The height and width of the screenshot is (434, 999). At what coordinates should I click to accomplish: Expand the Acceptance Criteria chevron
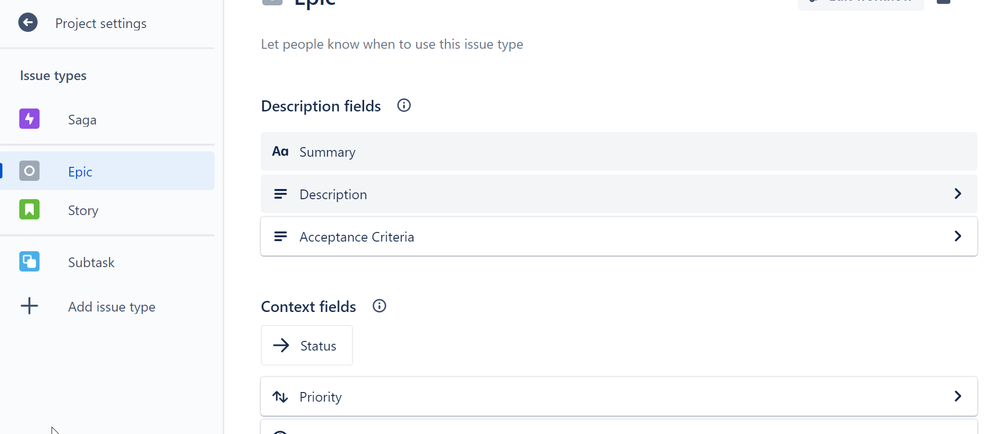pos(958,236)
